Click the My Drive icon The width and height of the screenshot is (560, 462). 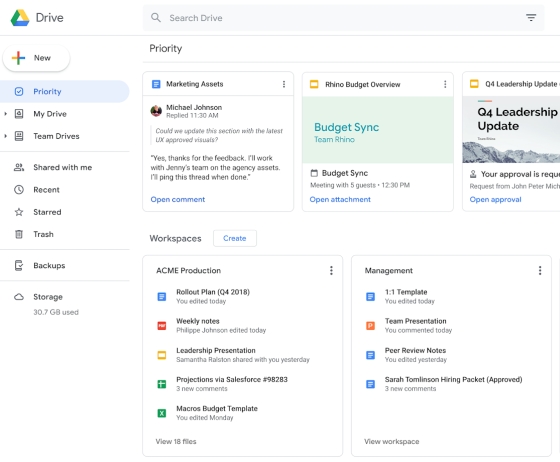(x=19, y=114)
